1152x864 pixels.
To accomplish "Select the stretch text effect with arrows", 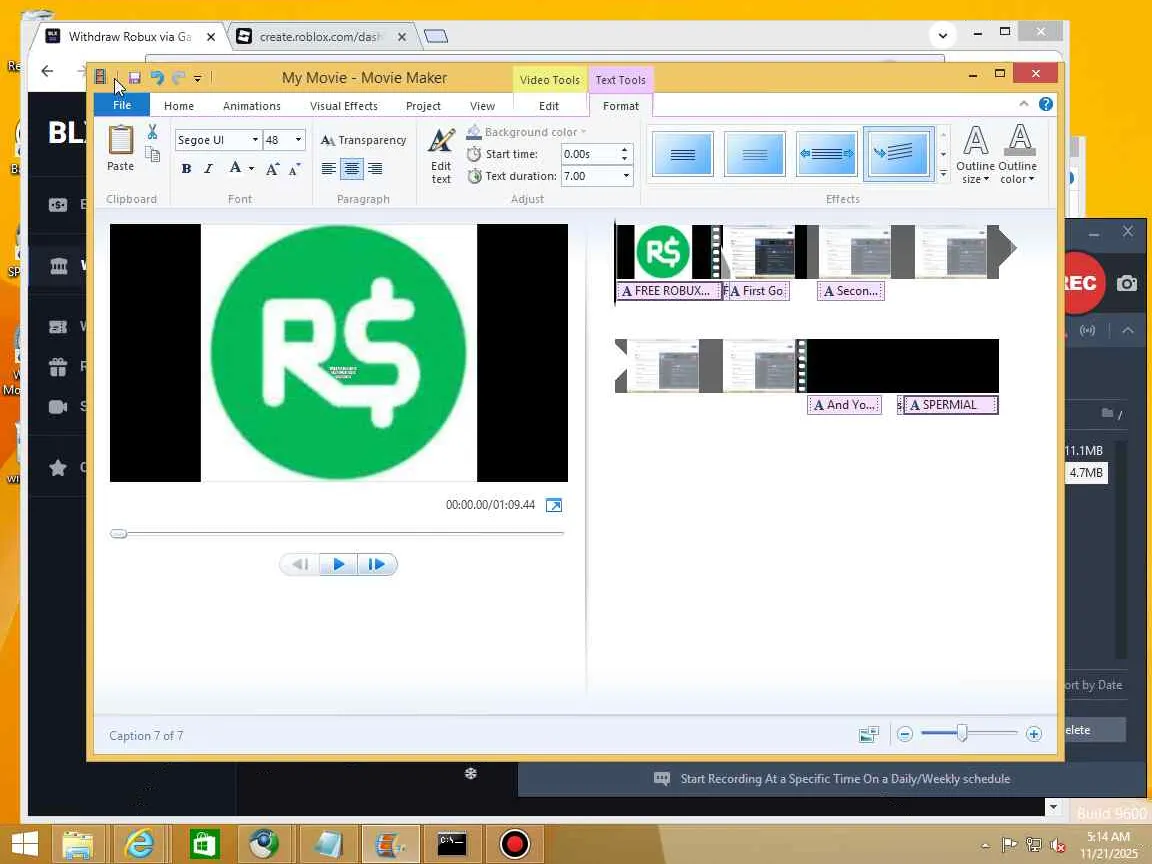I will pyautogui.click(x=827, y=154).
